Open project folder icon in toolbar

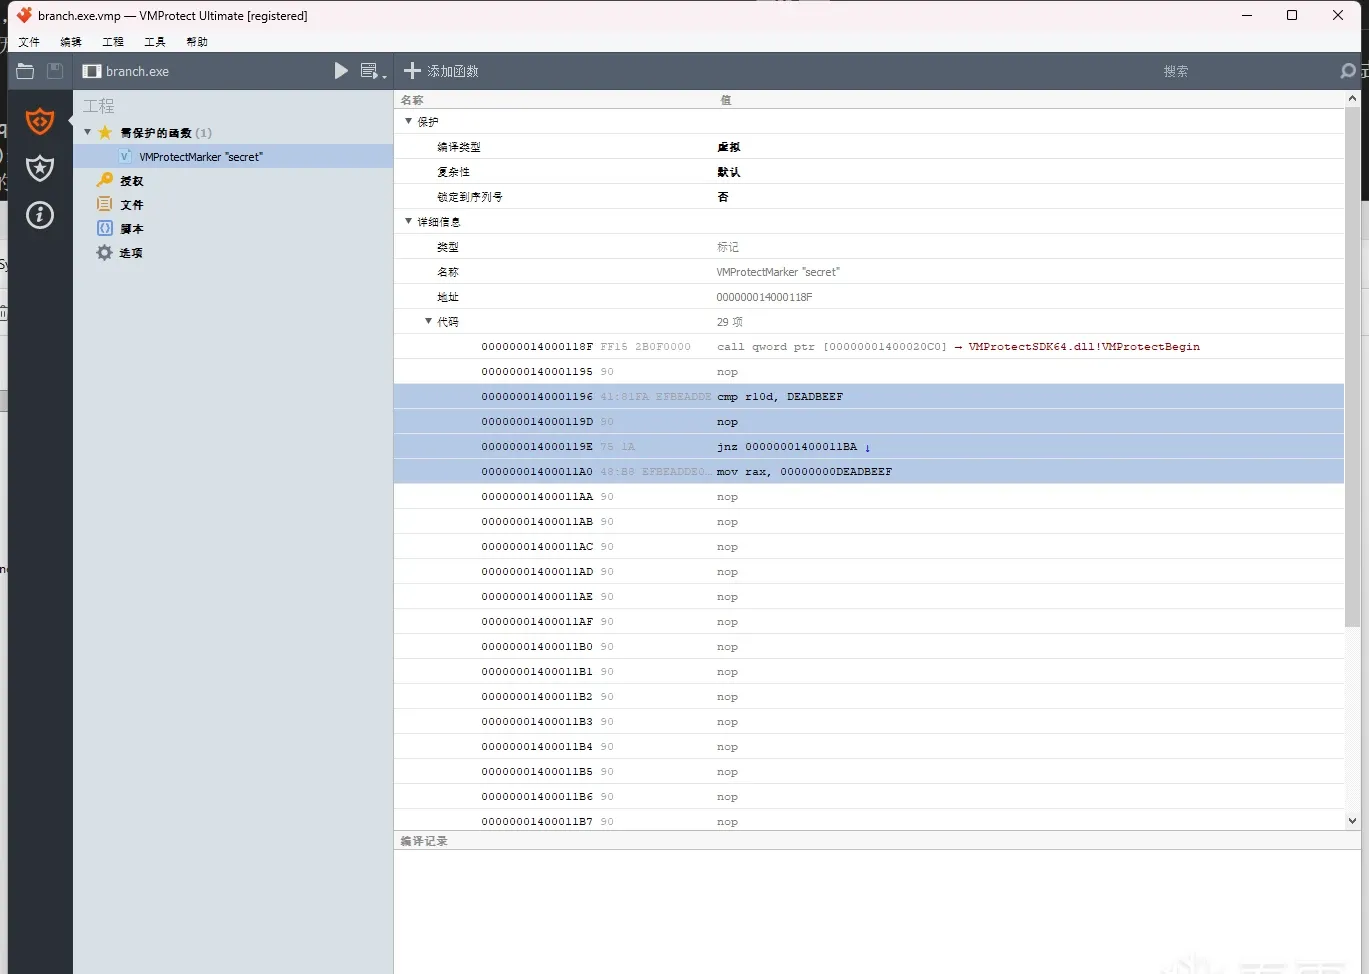(x=25, y=71)
